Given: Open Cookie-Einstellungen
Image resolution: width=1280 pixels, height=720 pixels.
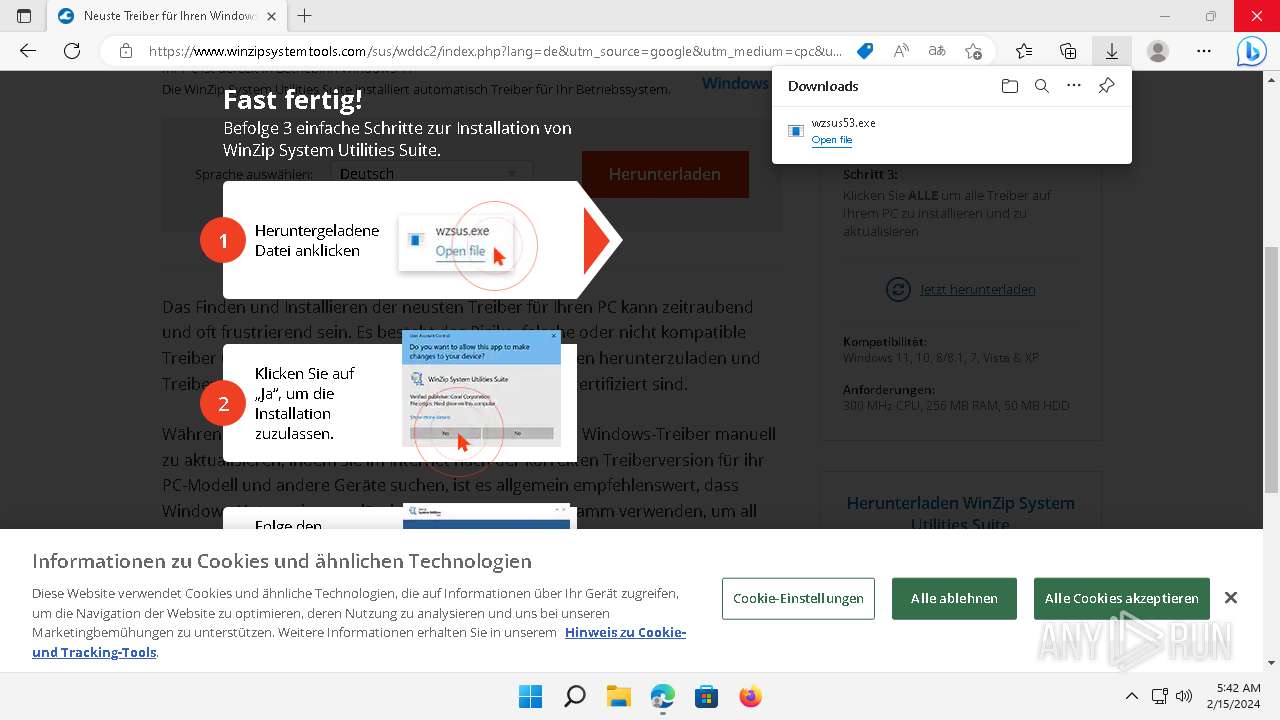Looking at the screenshot, I should click(x=798, y=598).
